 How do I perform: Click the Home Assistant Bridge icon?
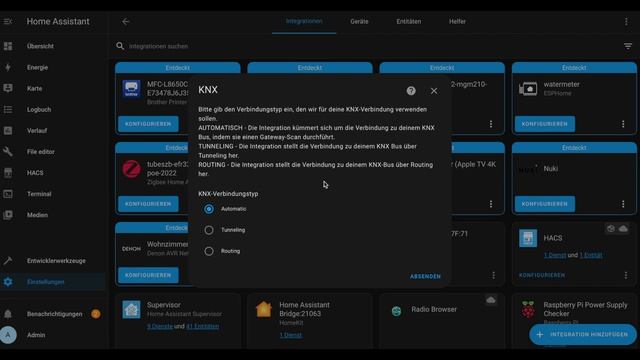264,309
